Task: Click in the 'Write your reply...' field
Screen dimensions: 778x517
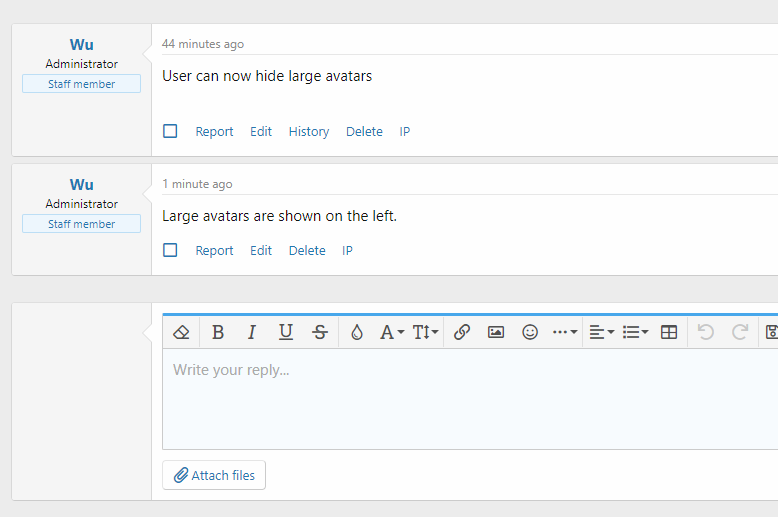Action: point(470,399)
